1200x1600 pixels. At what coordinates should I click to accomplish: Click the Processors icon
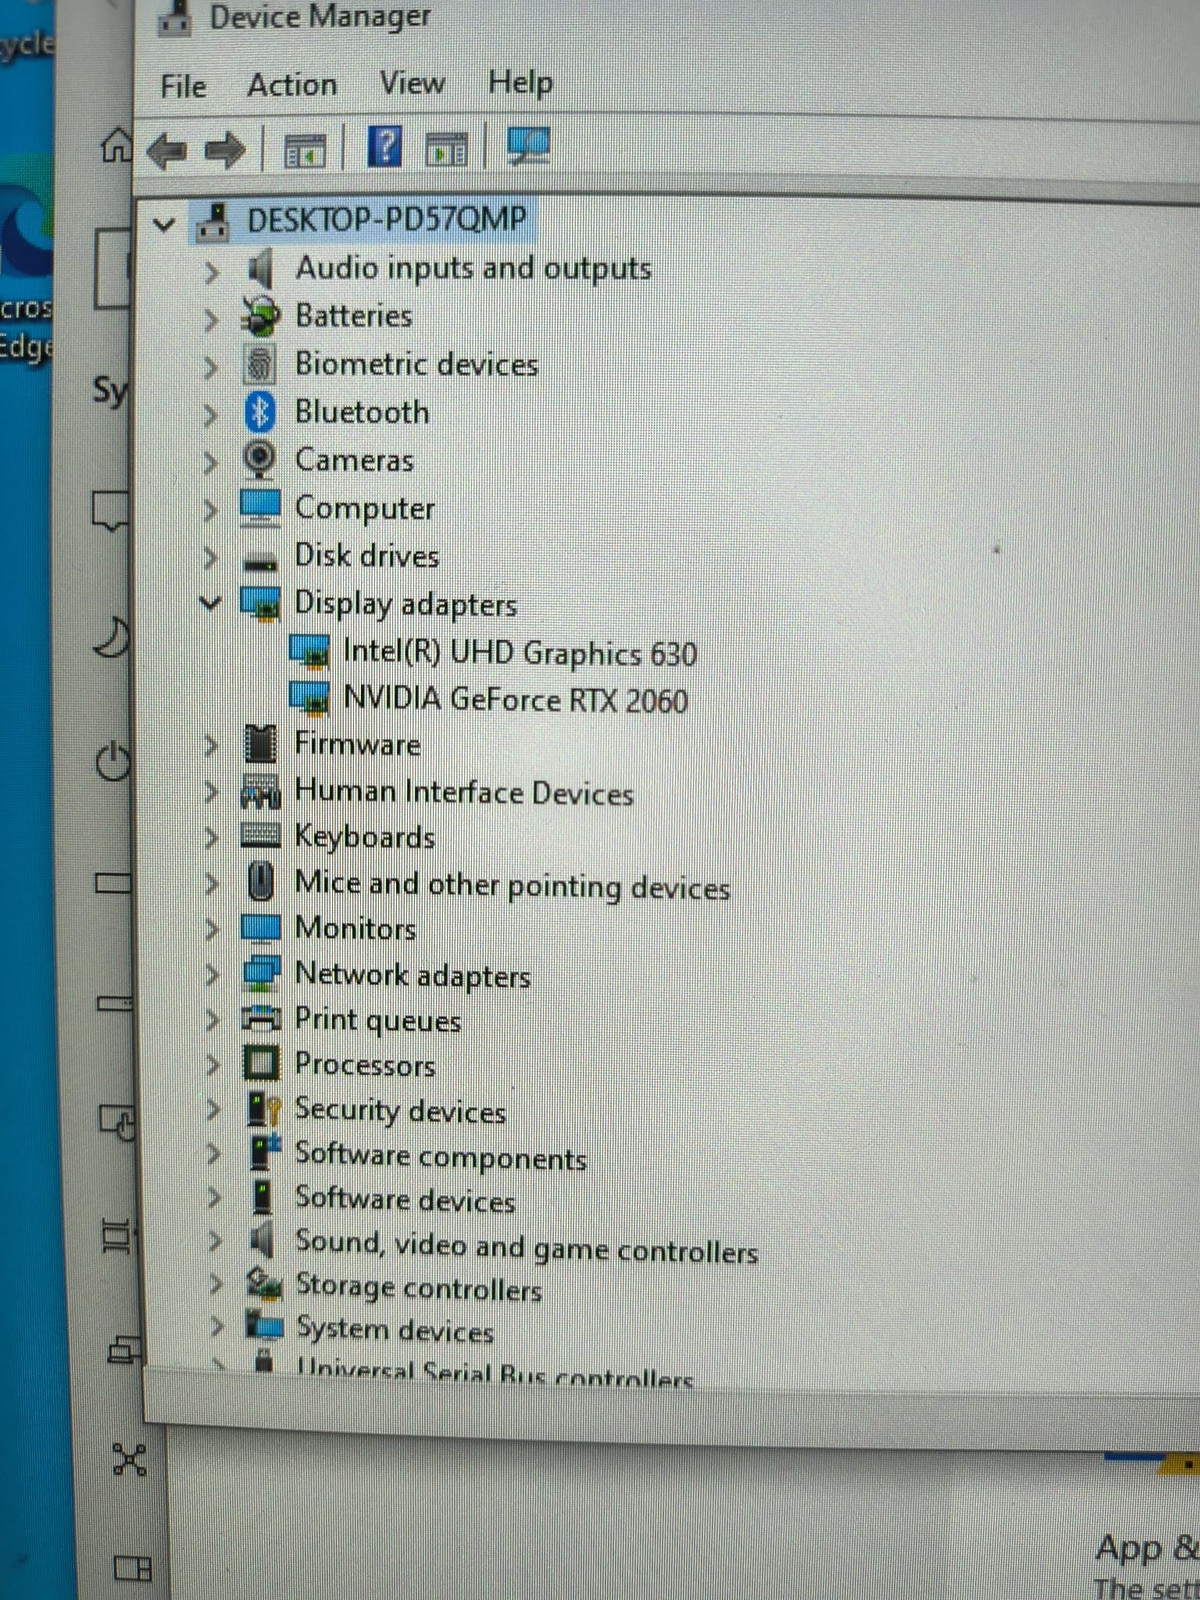point(262,1063)
